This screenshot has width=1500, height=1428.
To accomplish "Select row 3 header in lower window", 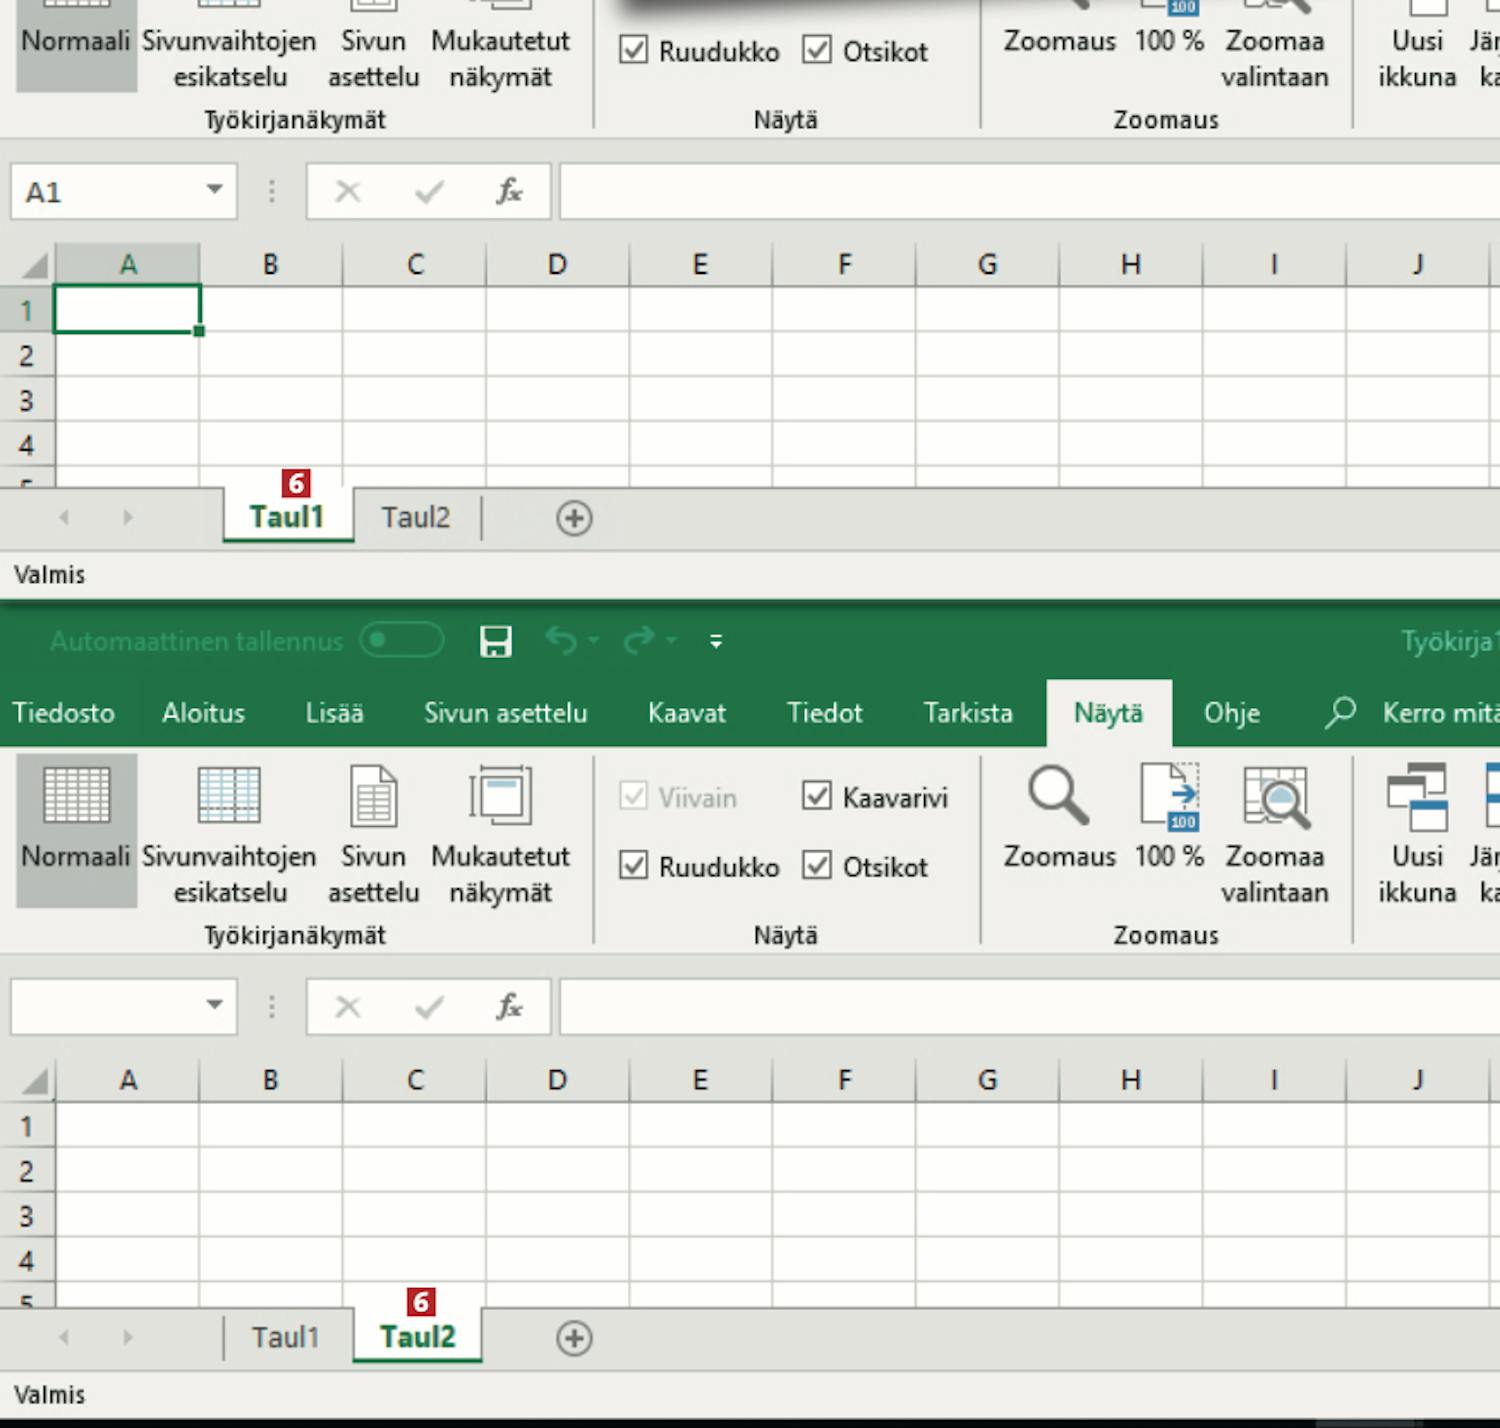I will [x=27, y=1216].
